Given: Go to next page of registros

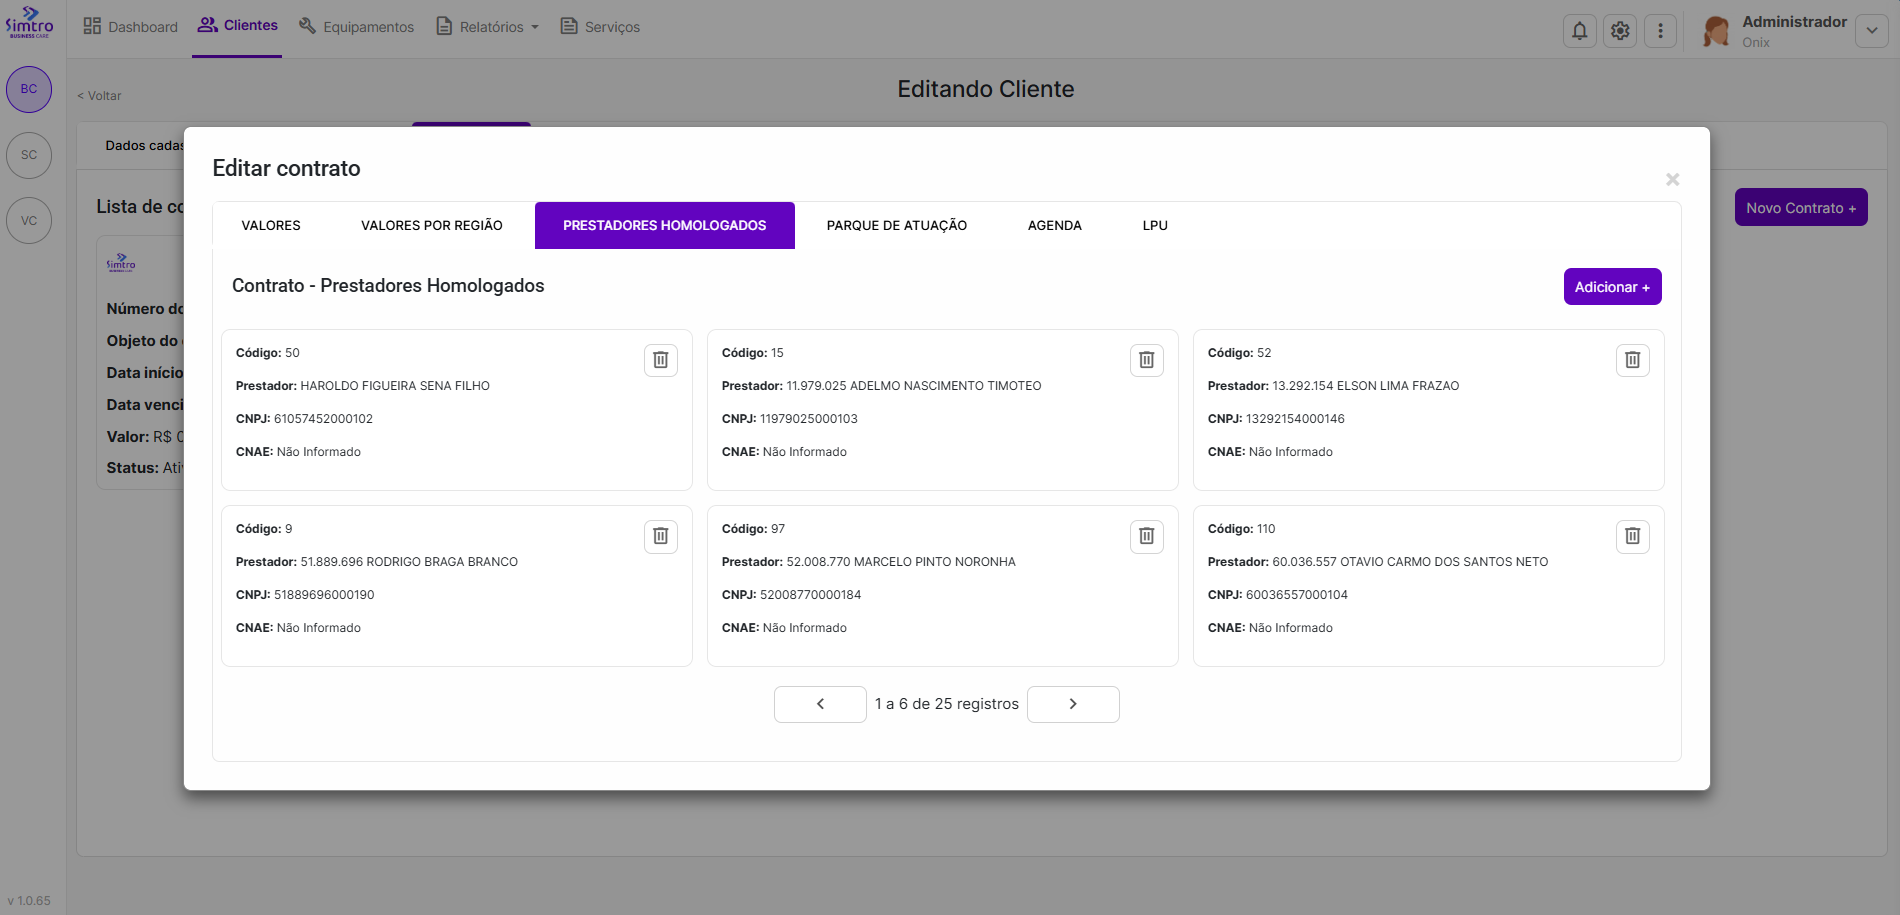Looking at the screenshot, I should pos(1072,704).
